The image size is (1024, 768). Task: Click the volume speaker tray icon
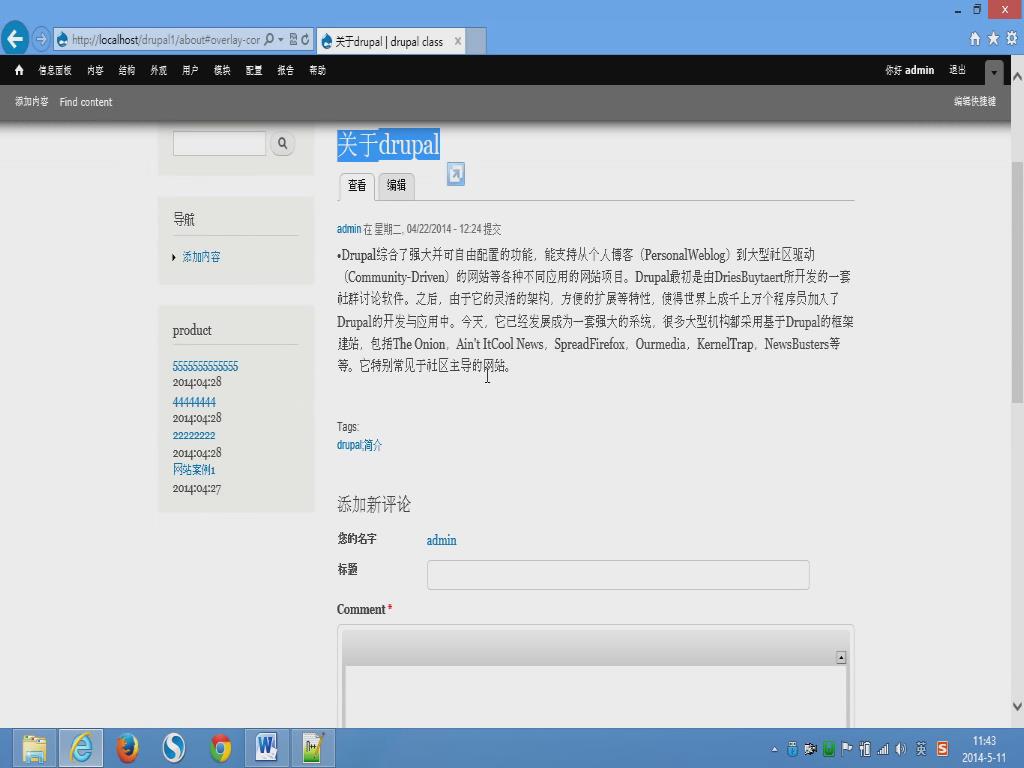(901, 749)
